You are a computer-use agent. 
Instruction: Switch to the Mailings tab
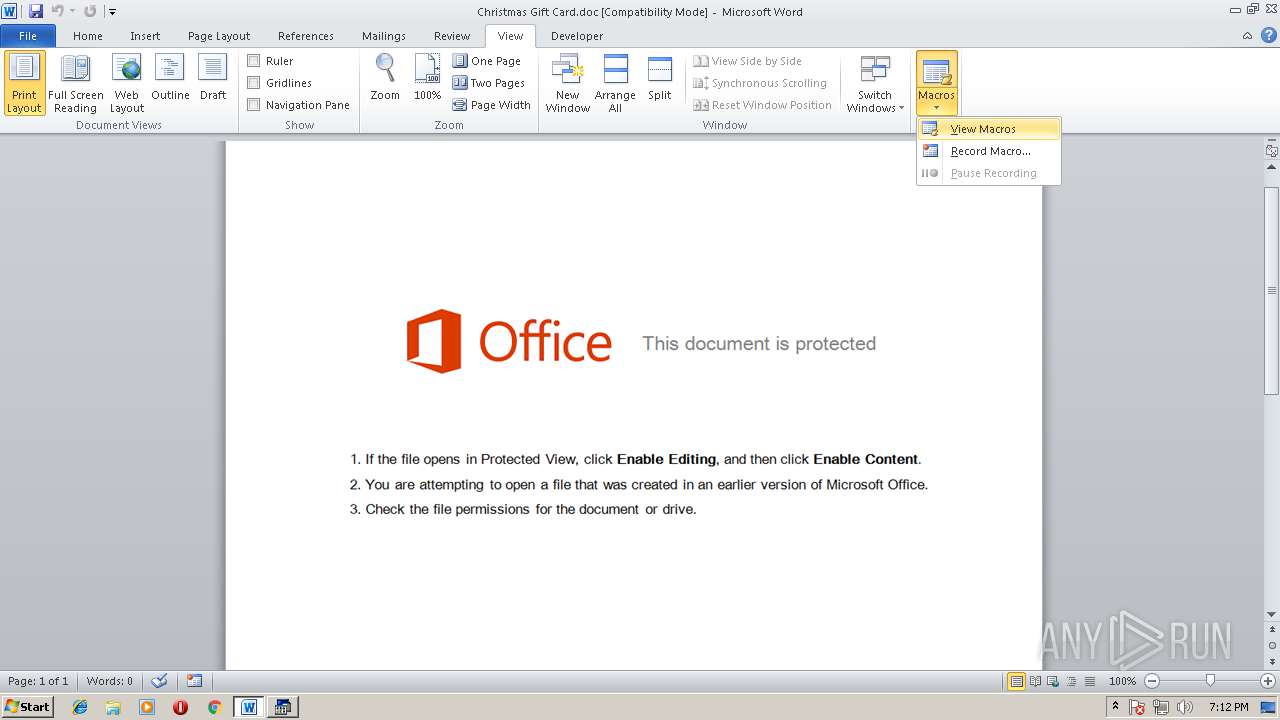384,36
